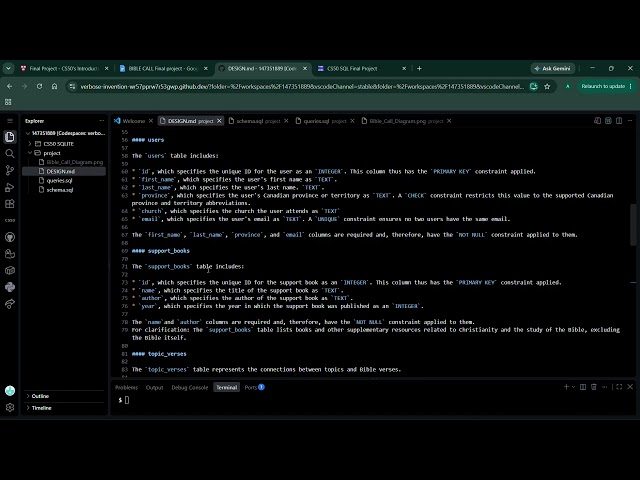Reload the page in Chrome
Screen dimensions: 640x480
point(39,87)
